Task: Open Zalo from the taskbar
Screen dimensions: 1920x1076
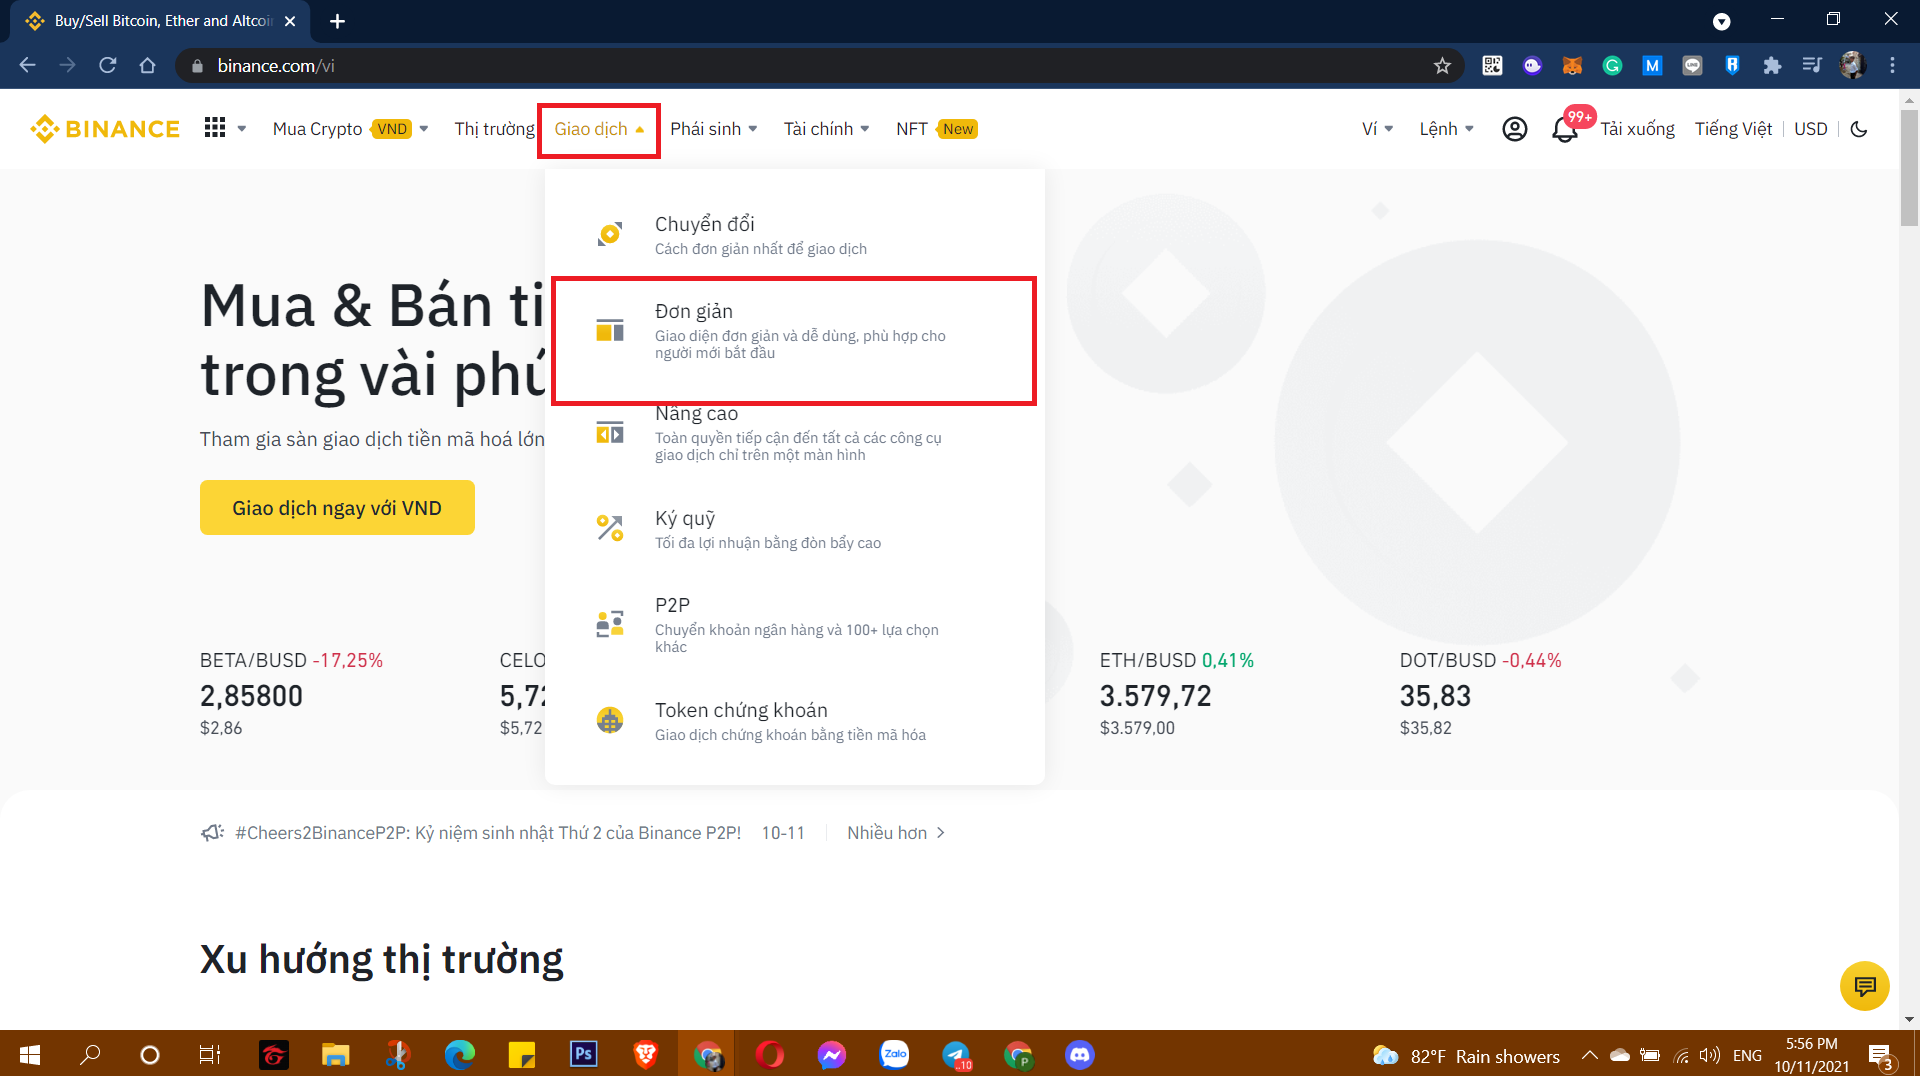Action: click(894, 1055)
